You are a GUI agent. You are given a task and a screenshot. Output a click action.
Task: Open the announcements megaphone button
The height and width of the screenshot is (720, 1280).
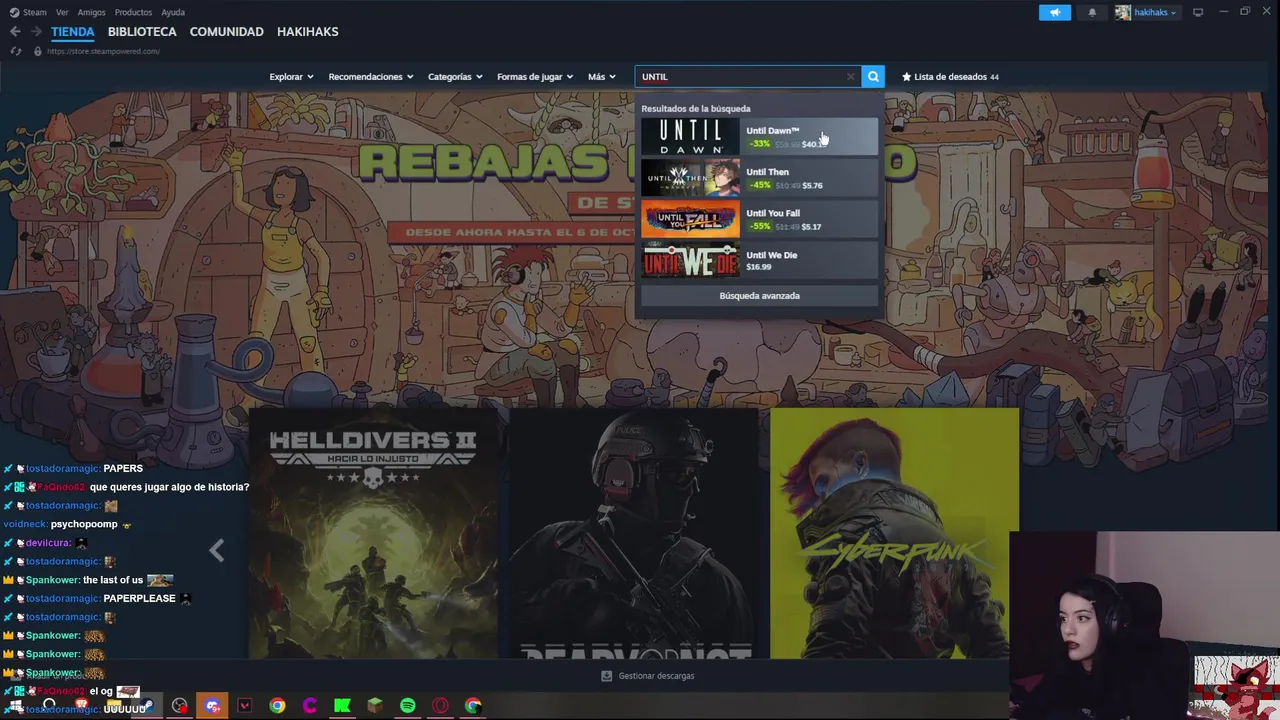1055,12
